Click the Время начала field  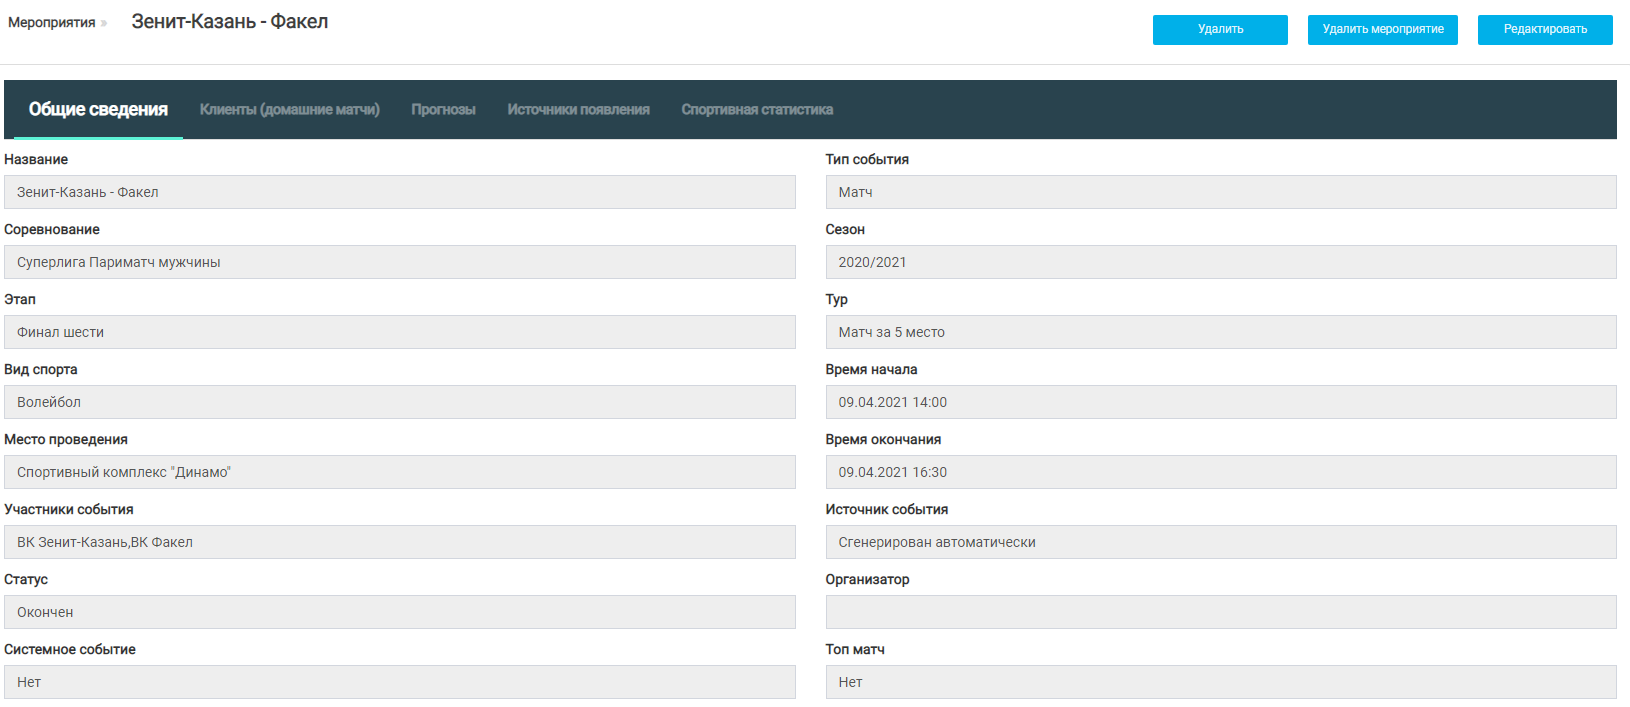coord(1220,402)
